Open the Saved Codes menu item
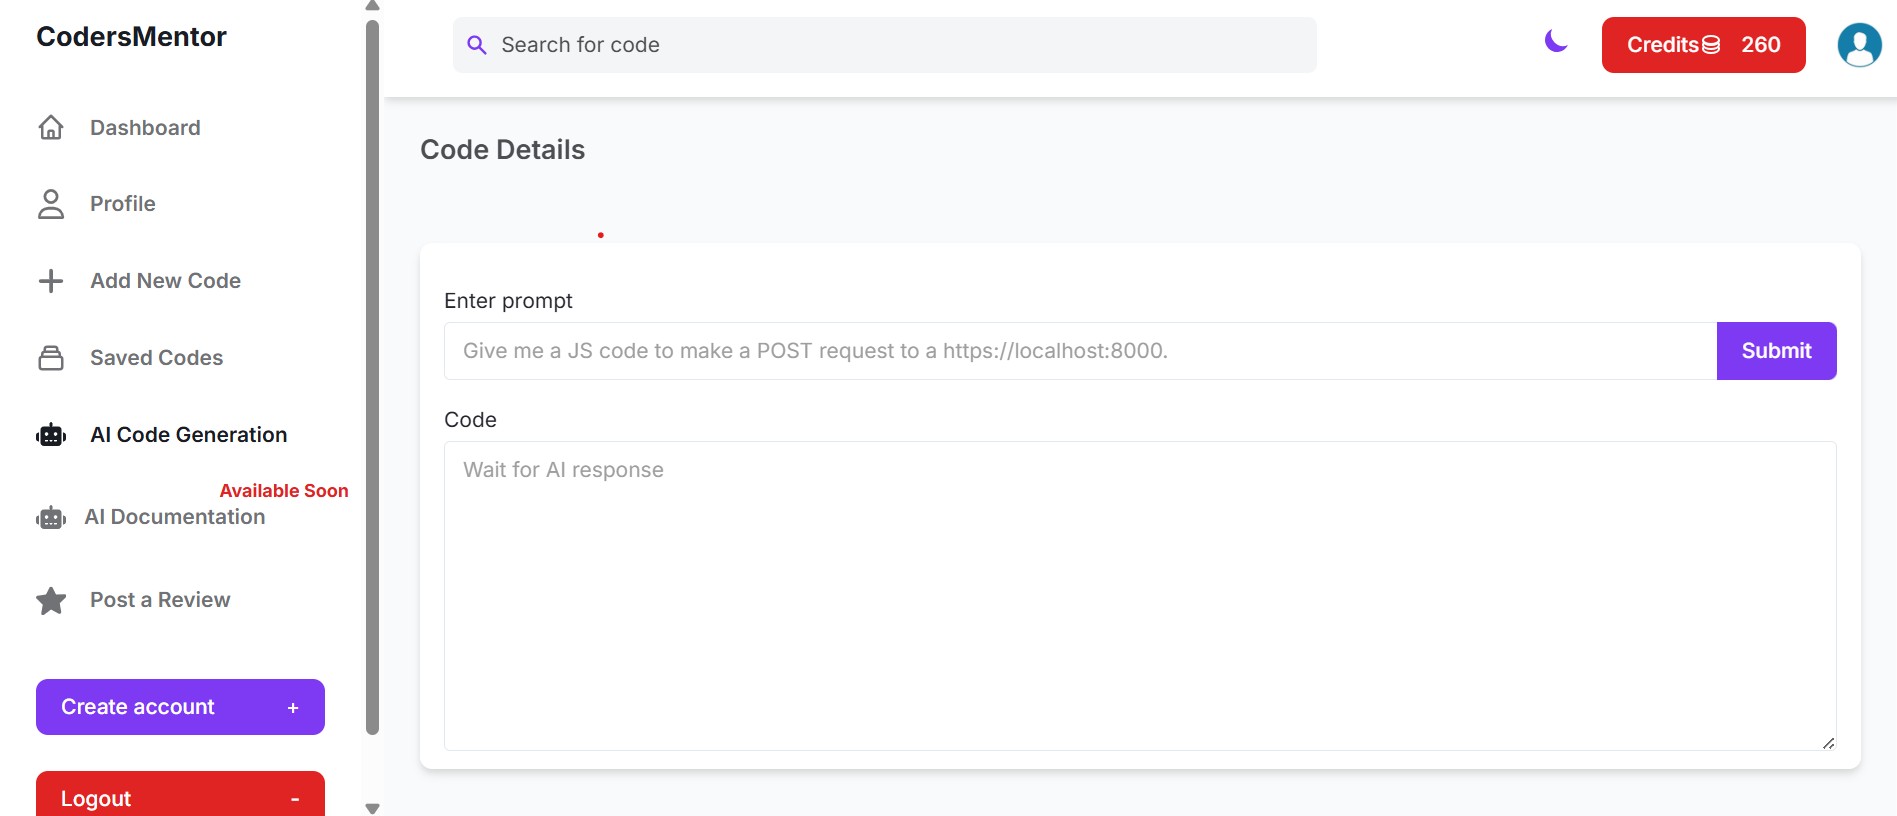 tap(156, 358)
